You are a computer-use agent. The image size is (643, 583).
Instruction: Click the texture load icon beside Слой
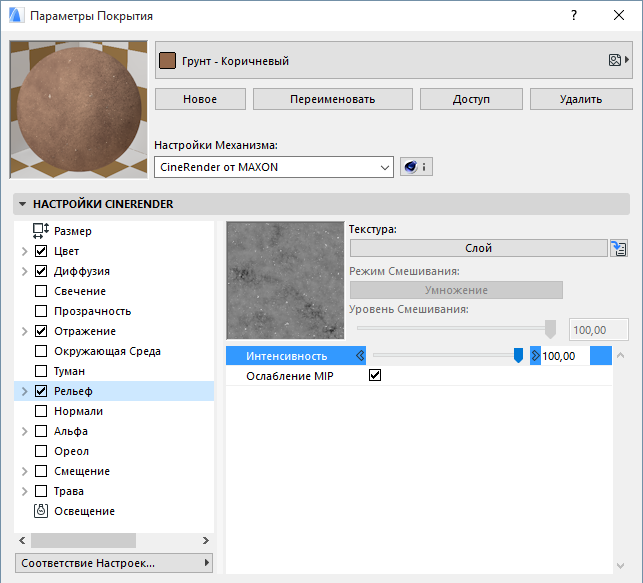[619, 249]
